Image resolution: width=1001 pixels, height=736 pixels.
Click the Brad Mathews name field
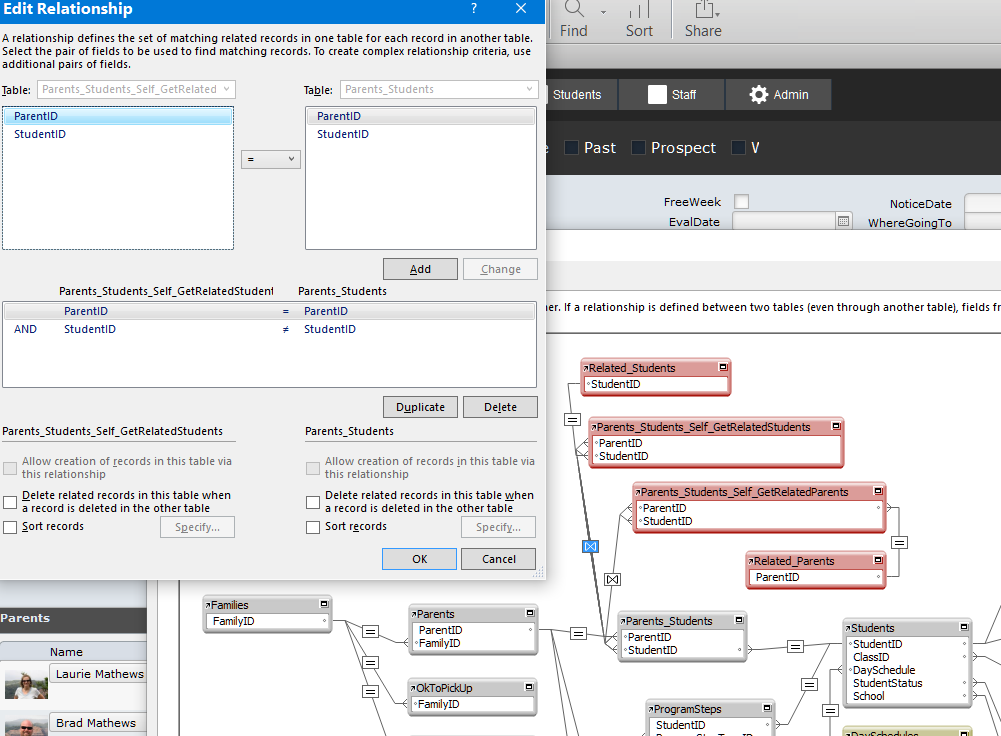click(98, 723)
